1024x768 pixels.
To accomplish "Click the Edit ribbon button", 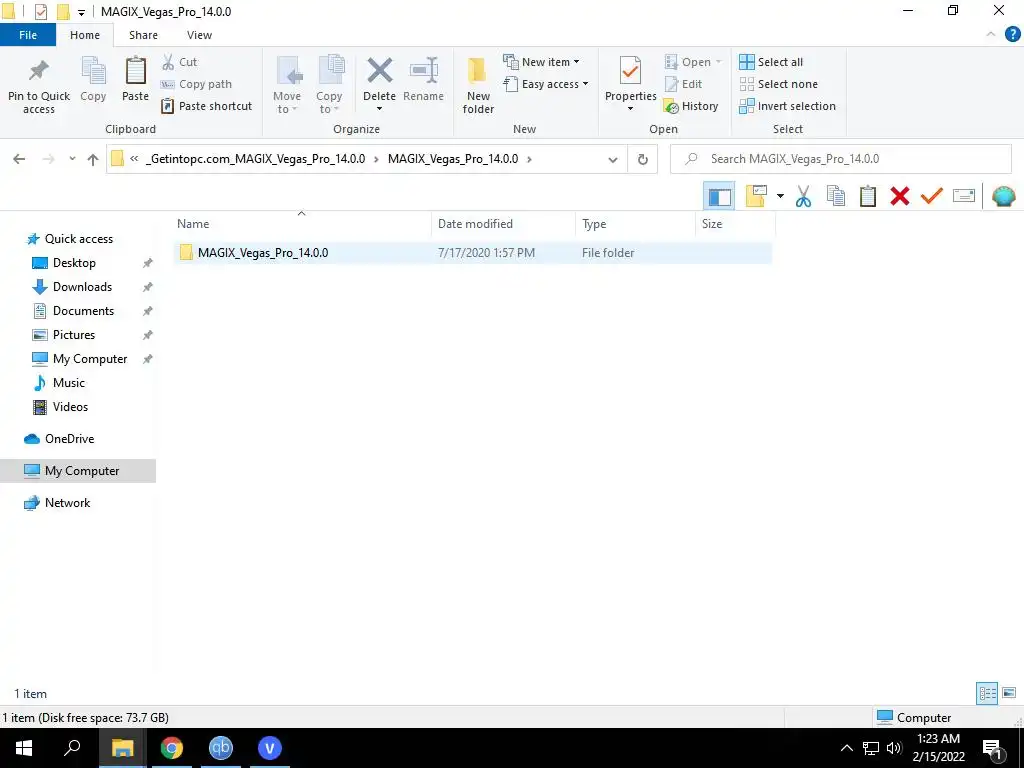I will coord(683,84).
